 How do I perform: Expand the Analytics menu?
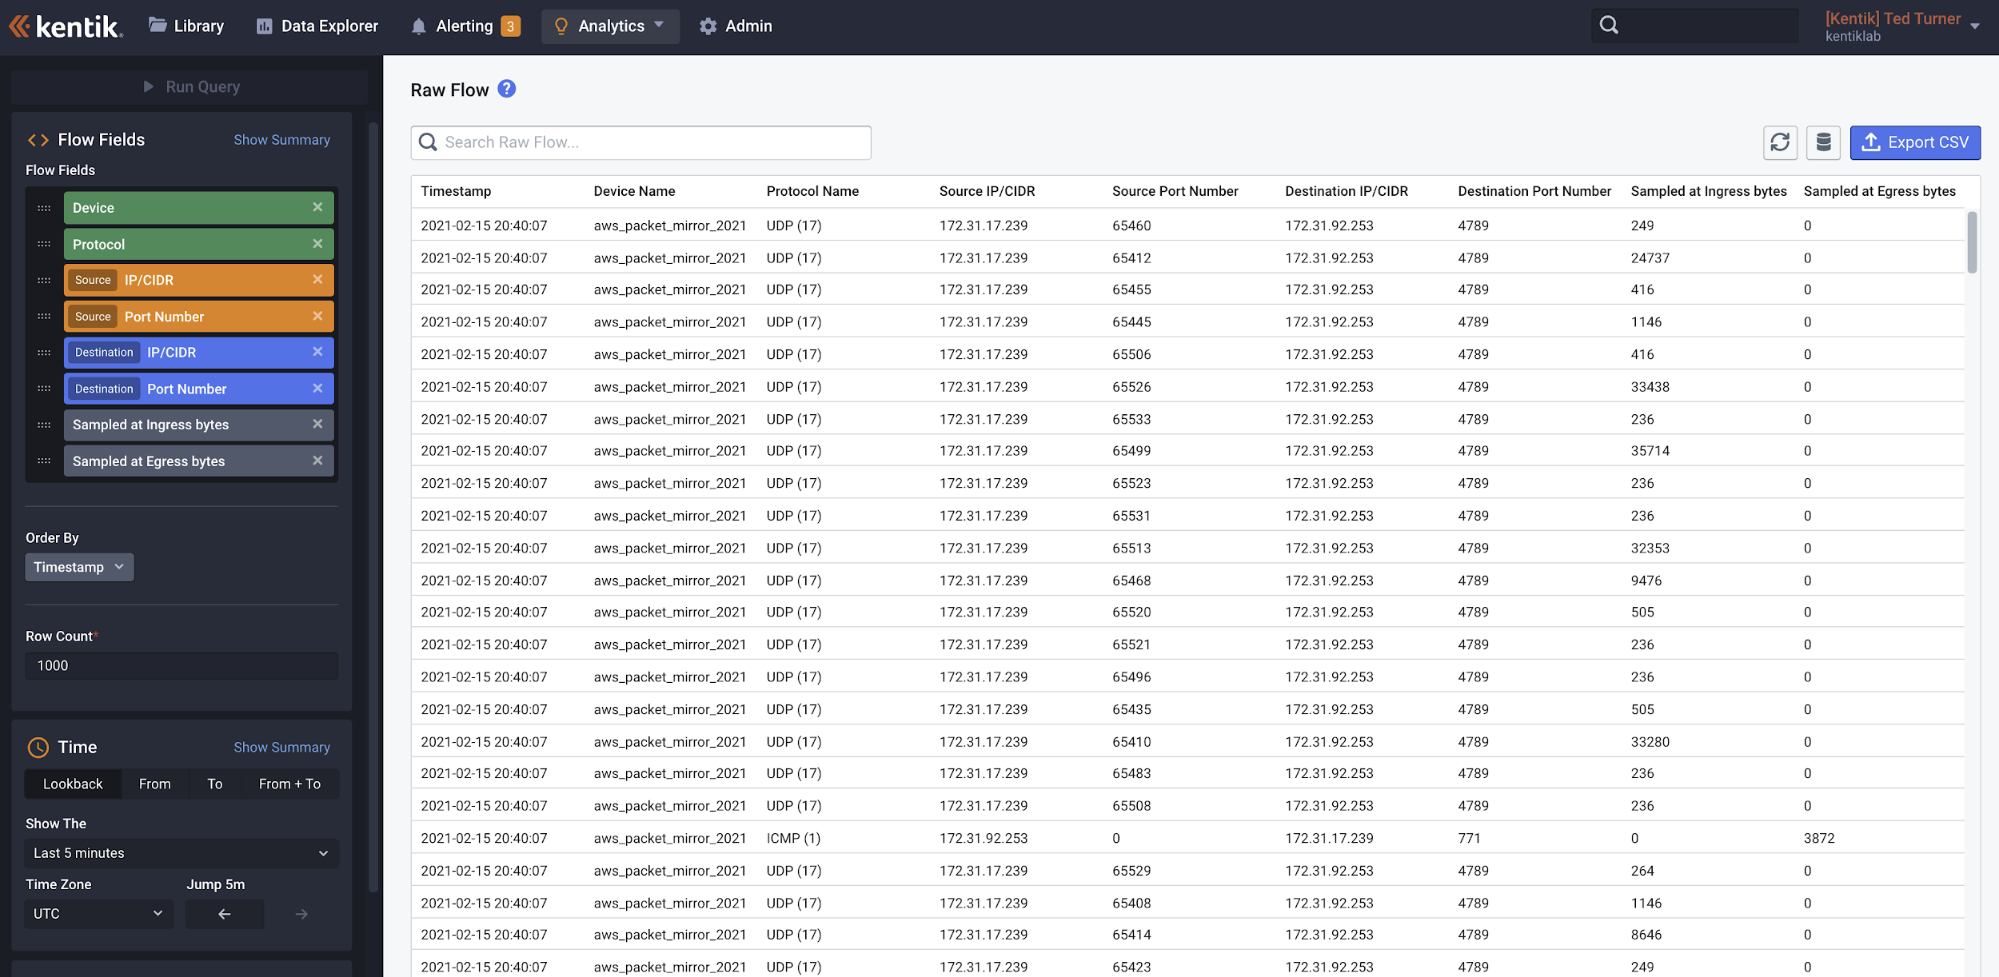[610, 26]
